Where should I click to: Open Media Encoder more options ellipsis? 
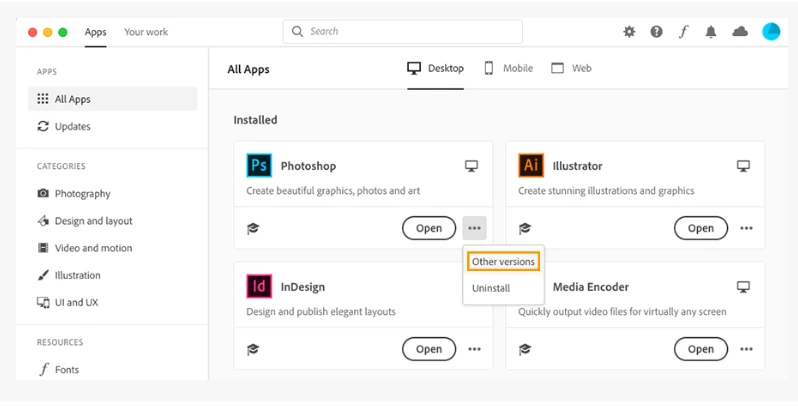pos(747,349)
